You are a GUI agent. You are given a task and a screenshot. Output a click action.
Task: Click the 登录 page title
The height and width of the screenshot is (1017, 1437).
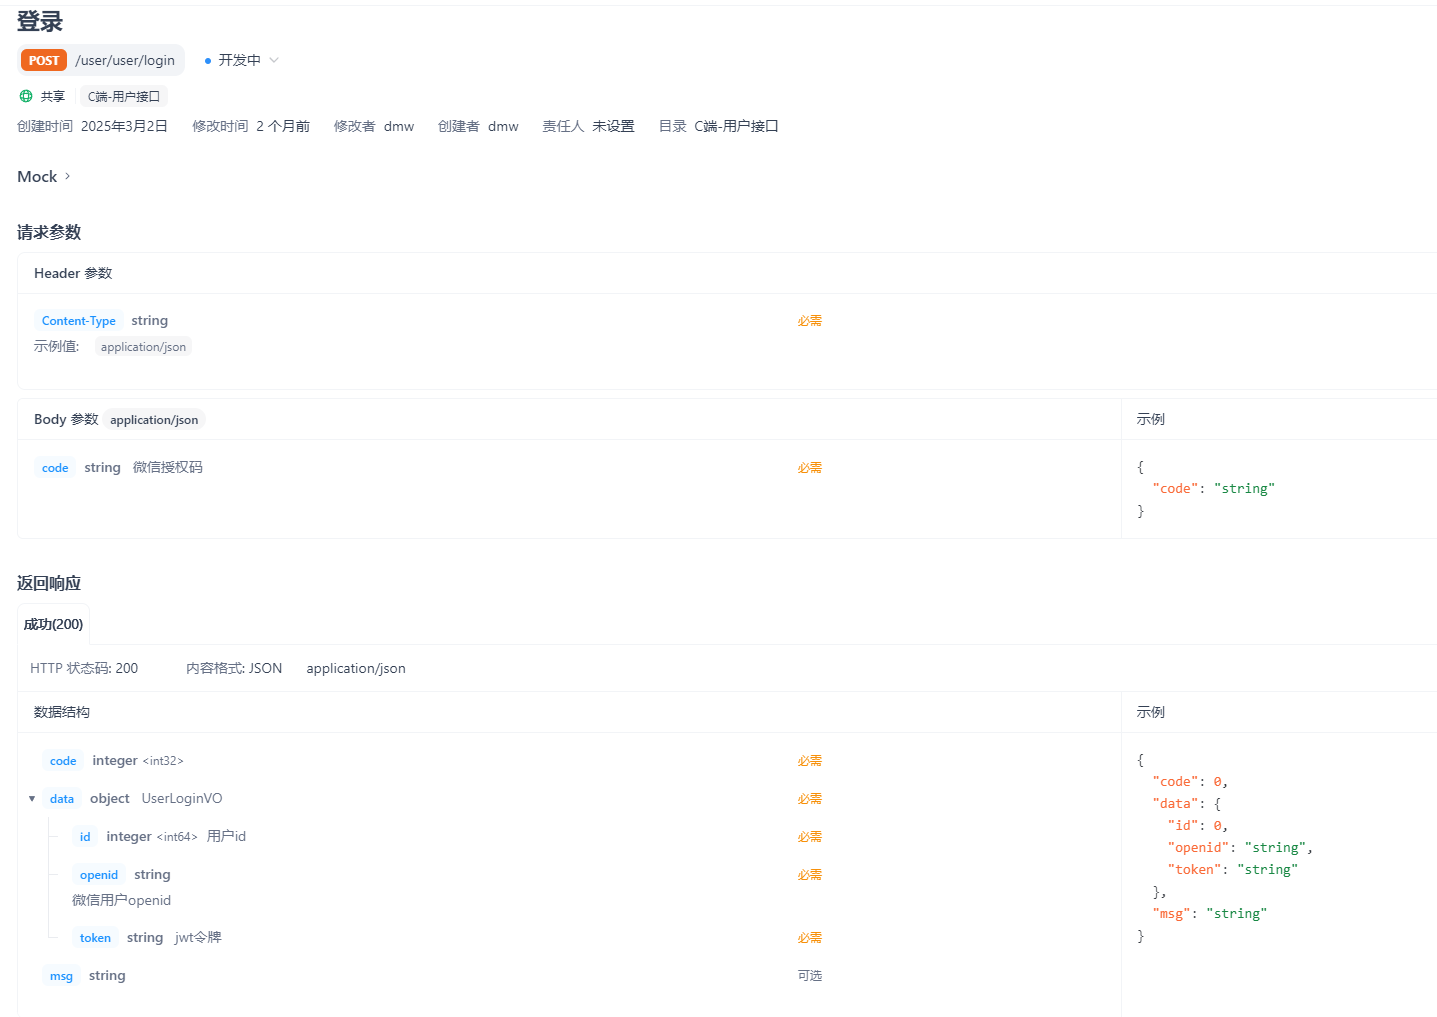(40, 21)
